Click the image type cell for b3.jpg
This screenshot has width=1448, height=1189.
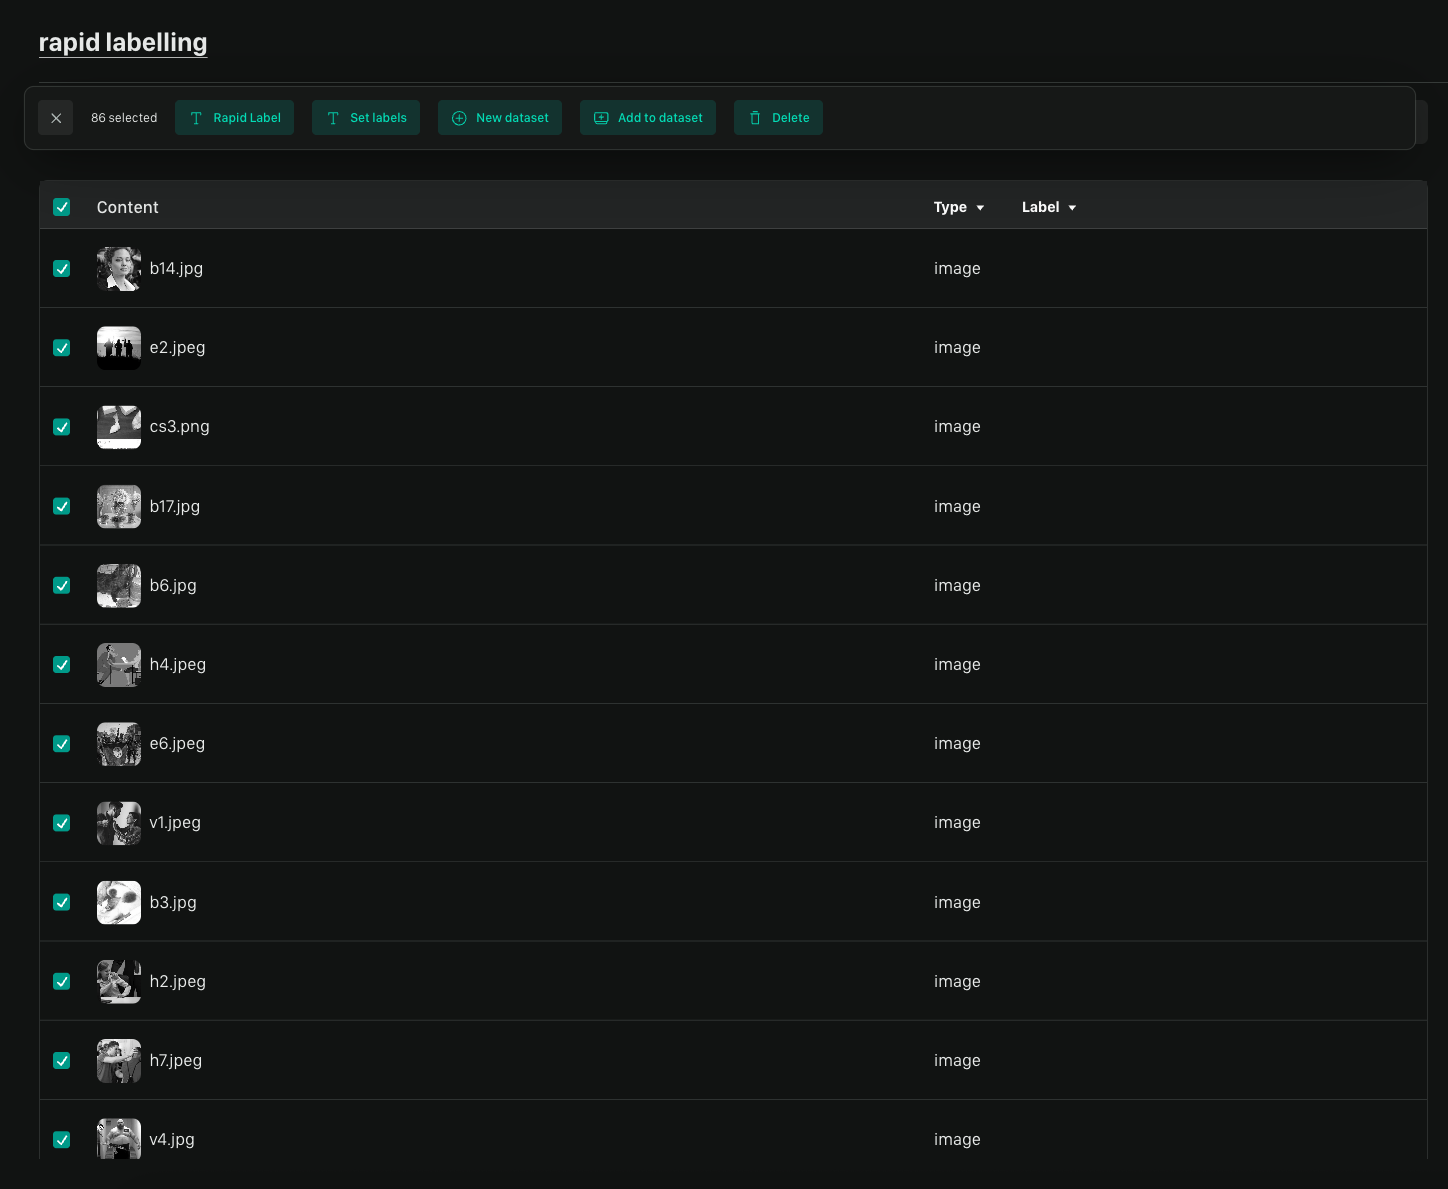(957, 902)
